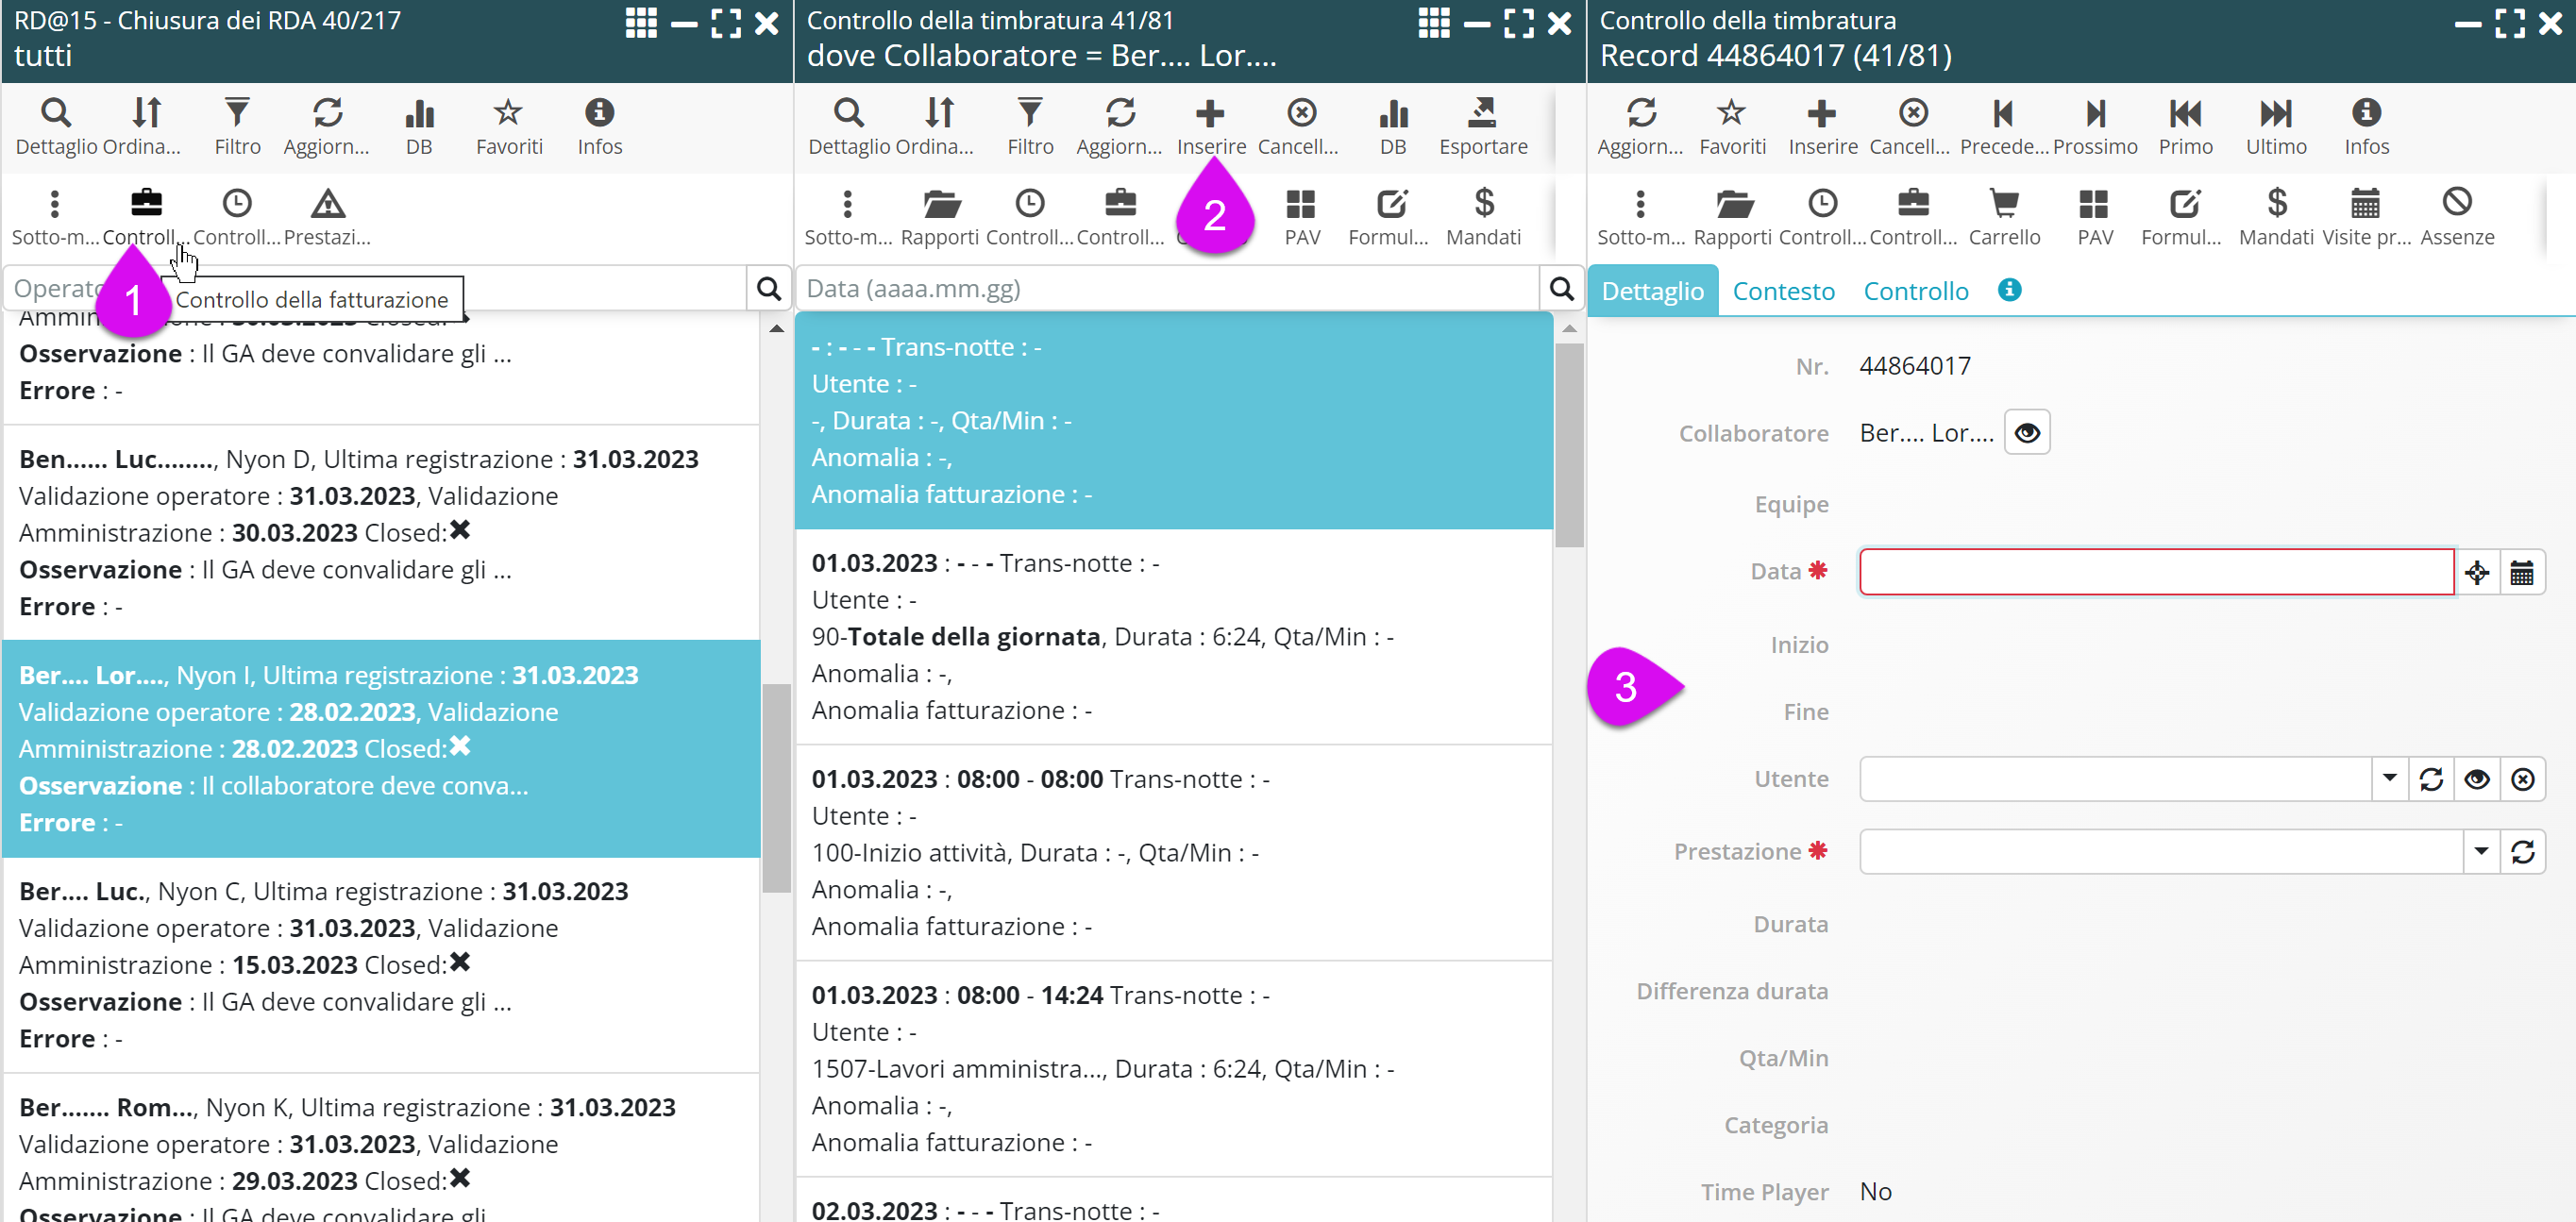The image size is (2576, 1222).
Task: Expand the Utente dropdown arrow
Action: [x=2389, y=779]
